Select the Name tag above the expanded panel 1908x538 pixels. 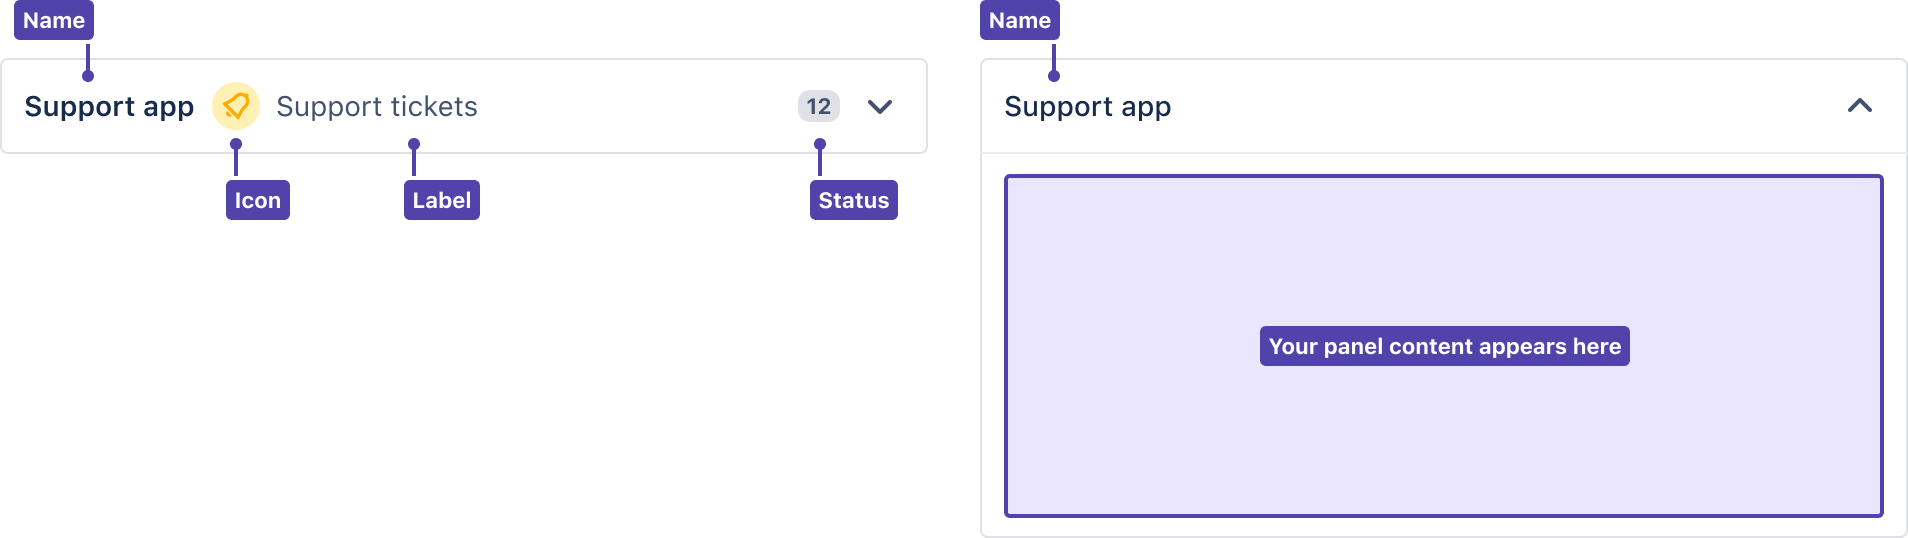coord(1019,20)
